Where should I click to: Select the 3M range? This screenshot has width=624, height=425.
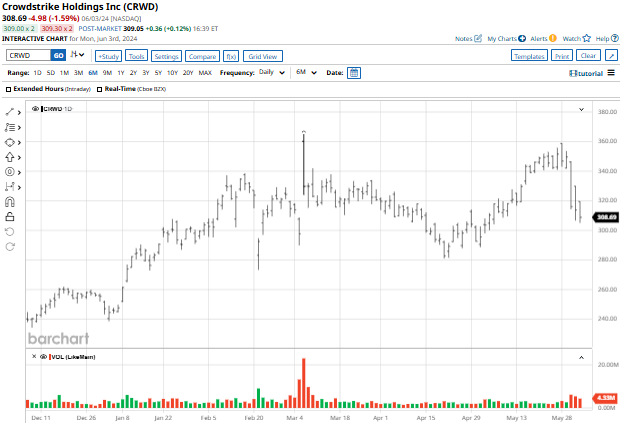pos(78,73)
